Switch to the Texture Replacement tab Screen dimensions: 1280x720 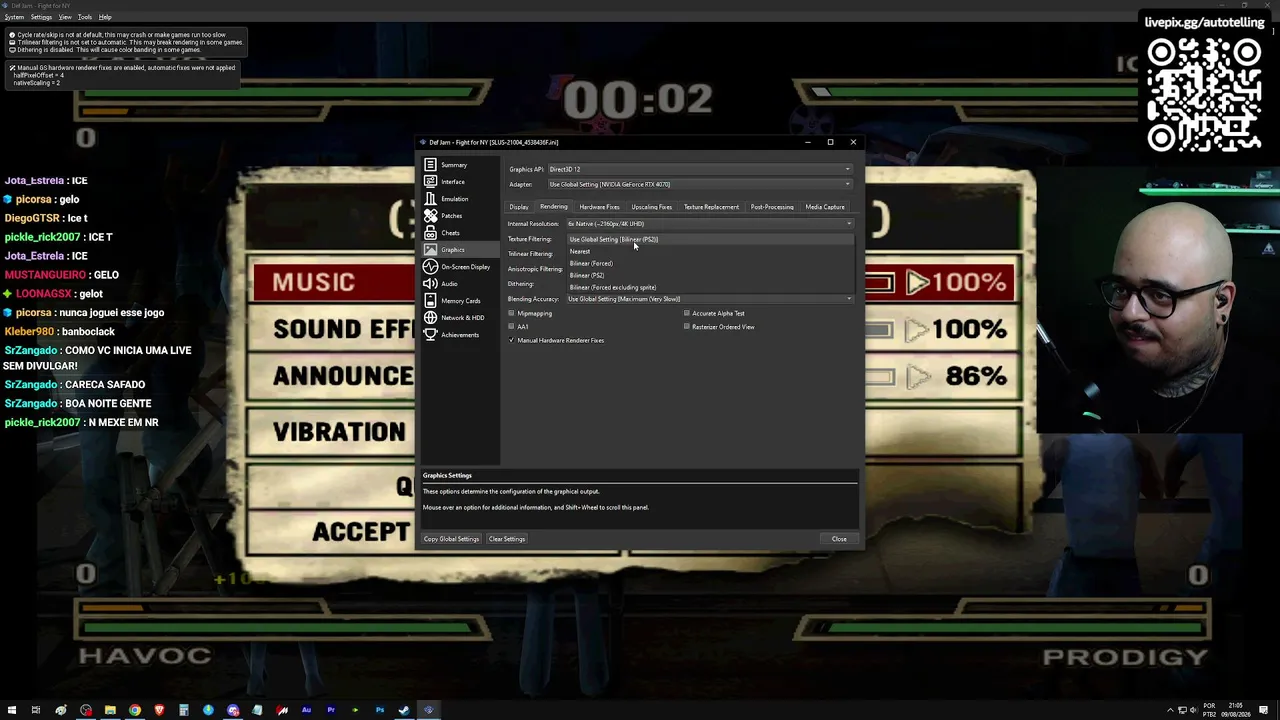coord(712,207)
